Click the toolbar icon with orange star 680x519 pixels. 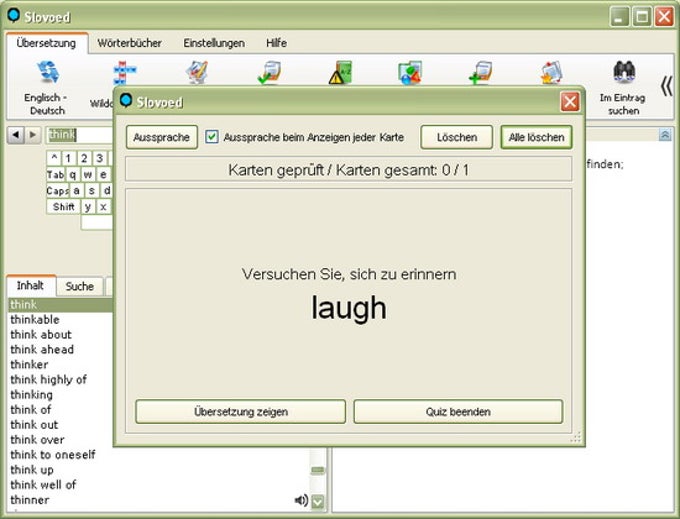(552, 72)
